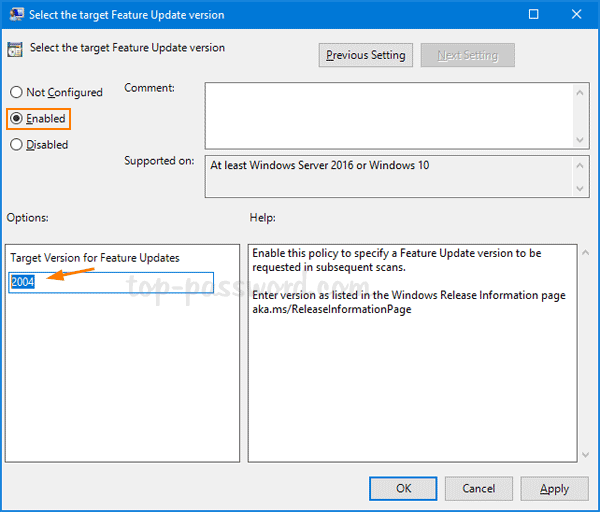Click the Supported on scroll down arrow
Image resolution: width=600 pixels, height=512 pixels.
580,189
